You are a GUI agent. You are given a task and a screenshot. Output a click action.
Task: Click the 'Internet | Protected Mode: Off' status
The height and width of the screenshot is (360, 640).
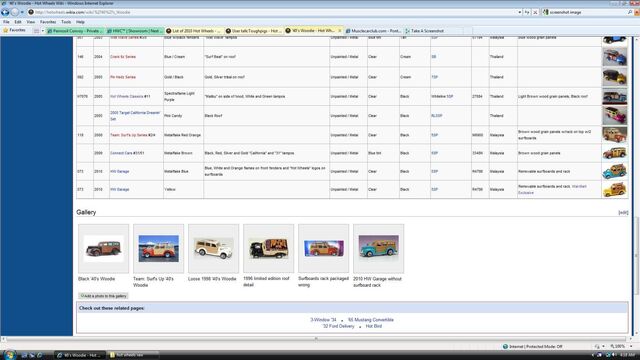click(x=533, y=347)
